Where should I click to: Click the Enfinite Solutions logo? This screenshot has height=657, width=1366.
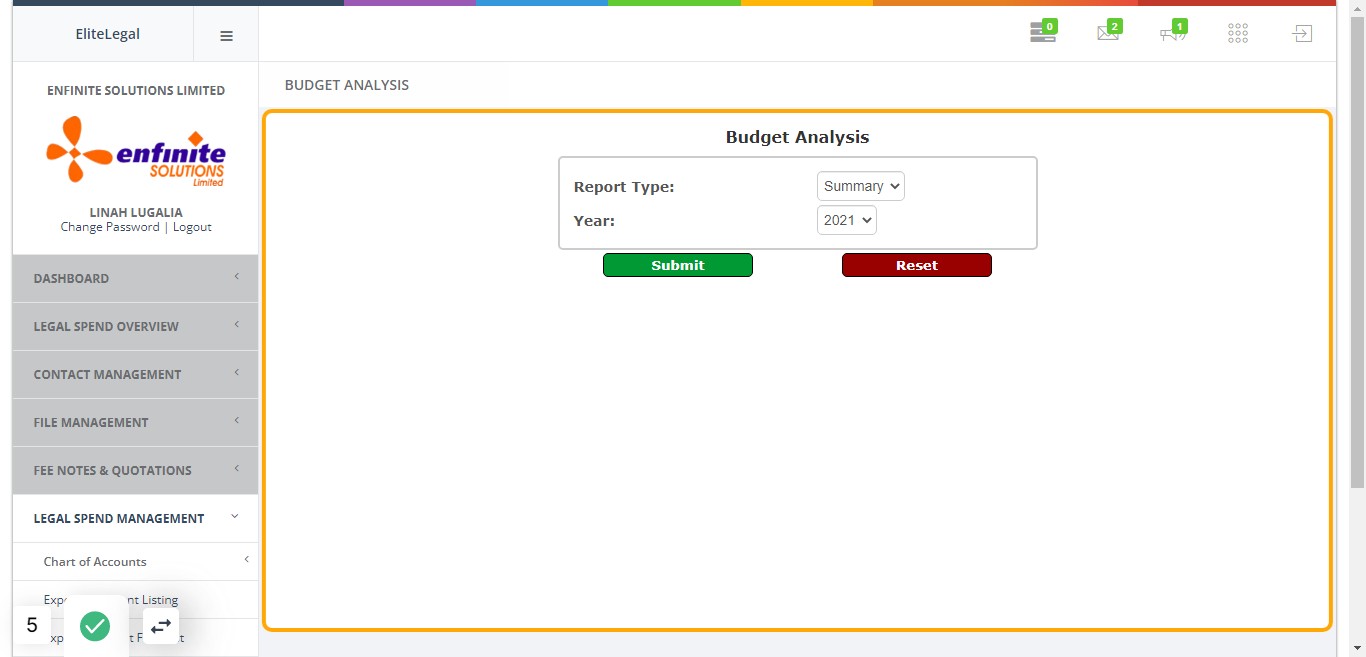coord(136,151)
